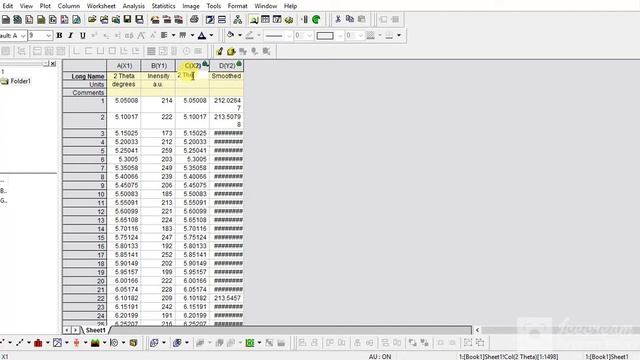This screenshot has width=640, height=360.
Task: Open the font name dropdown
Action: click(23, 36)
